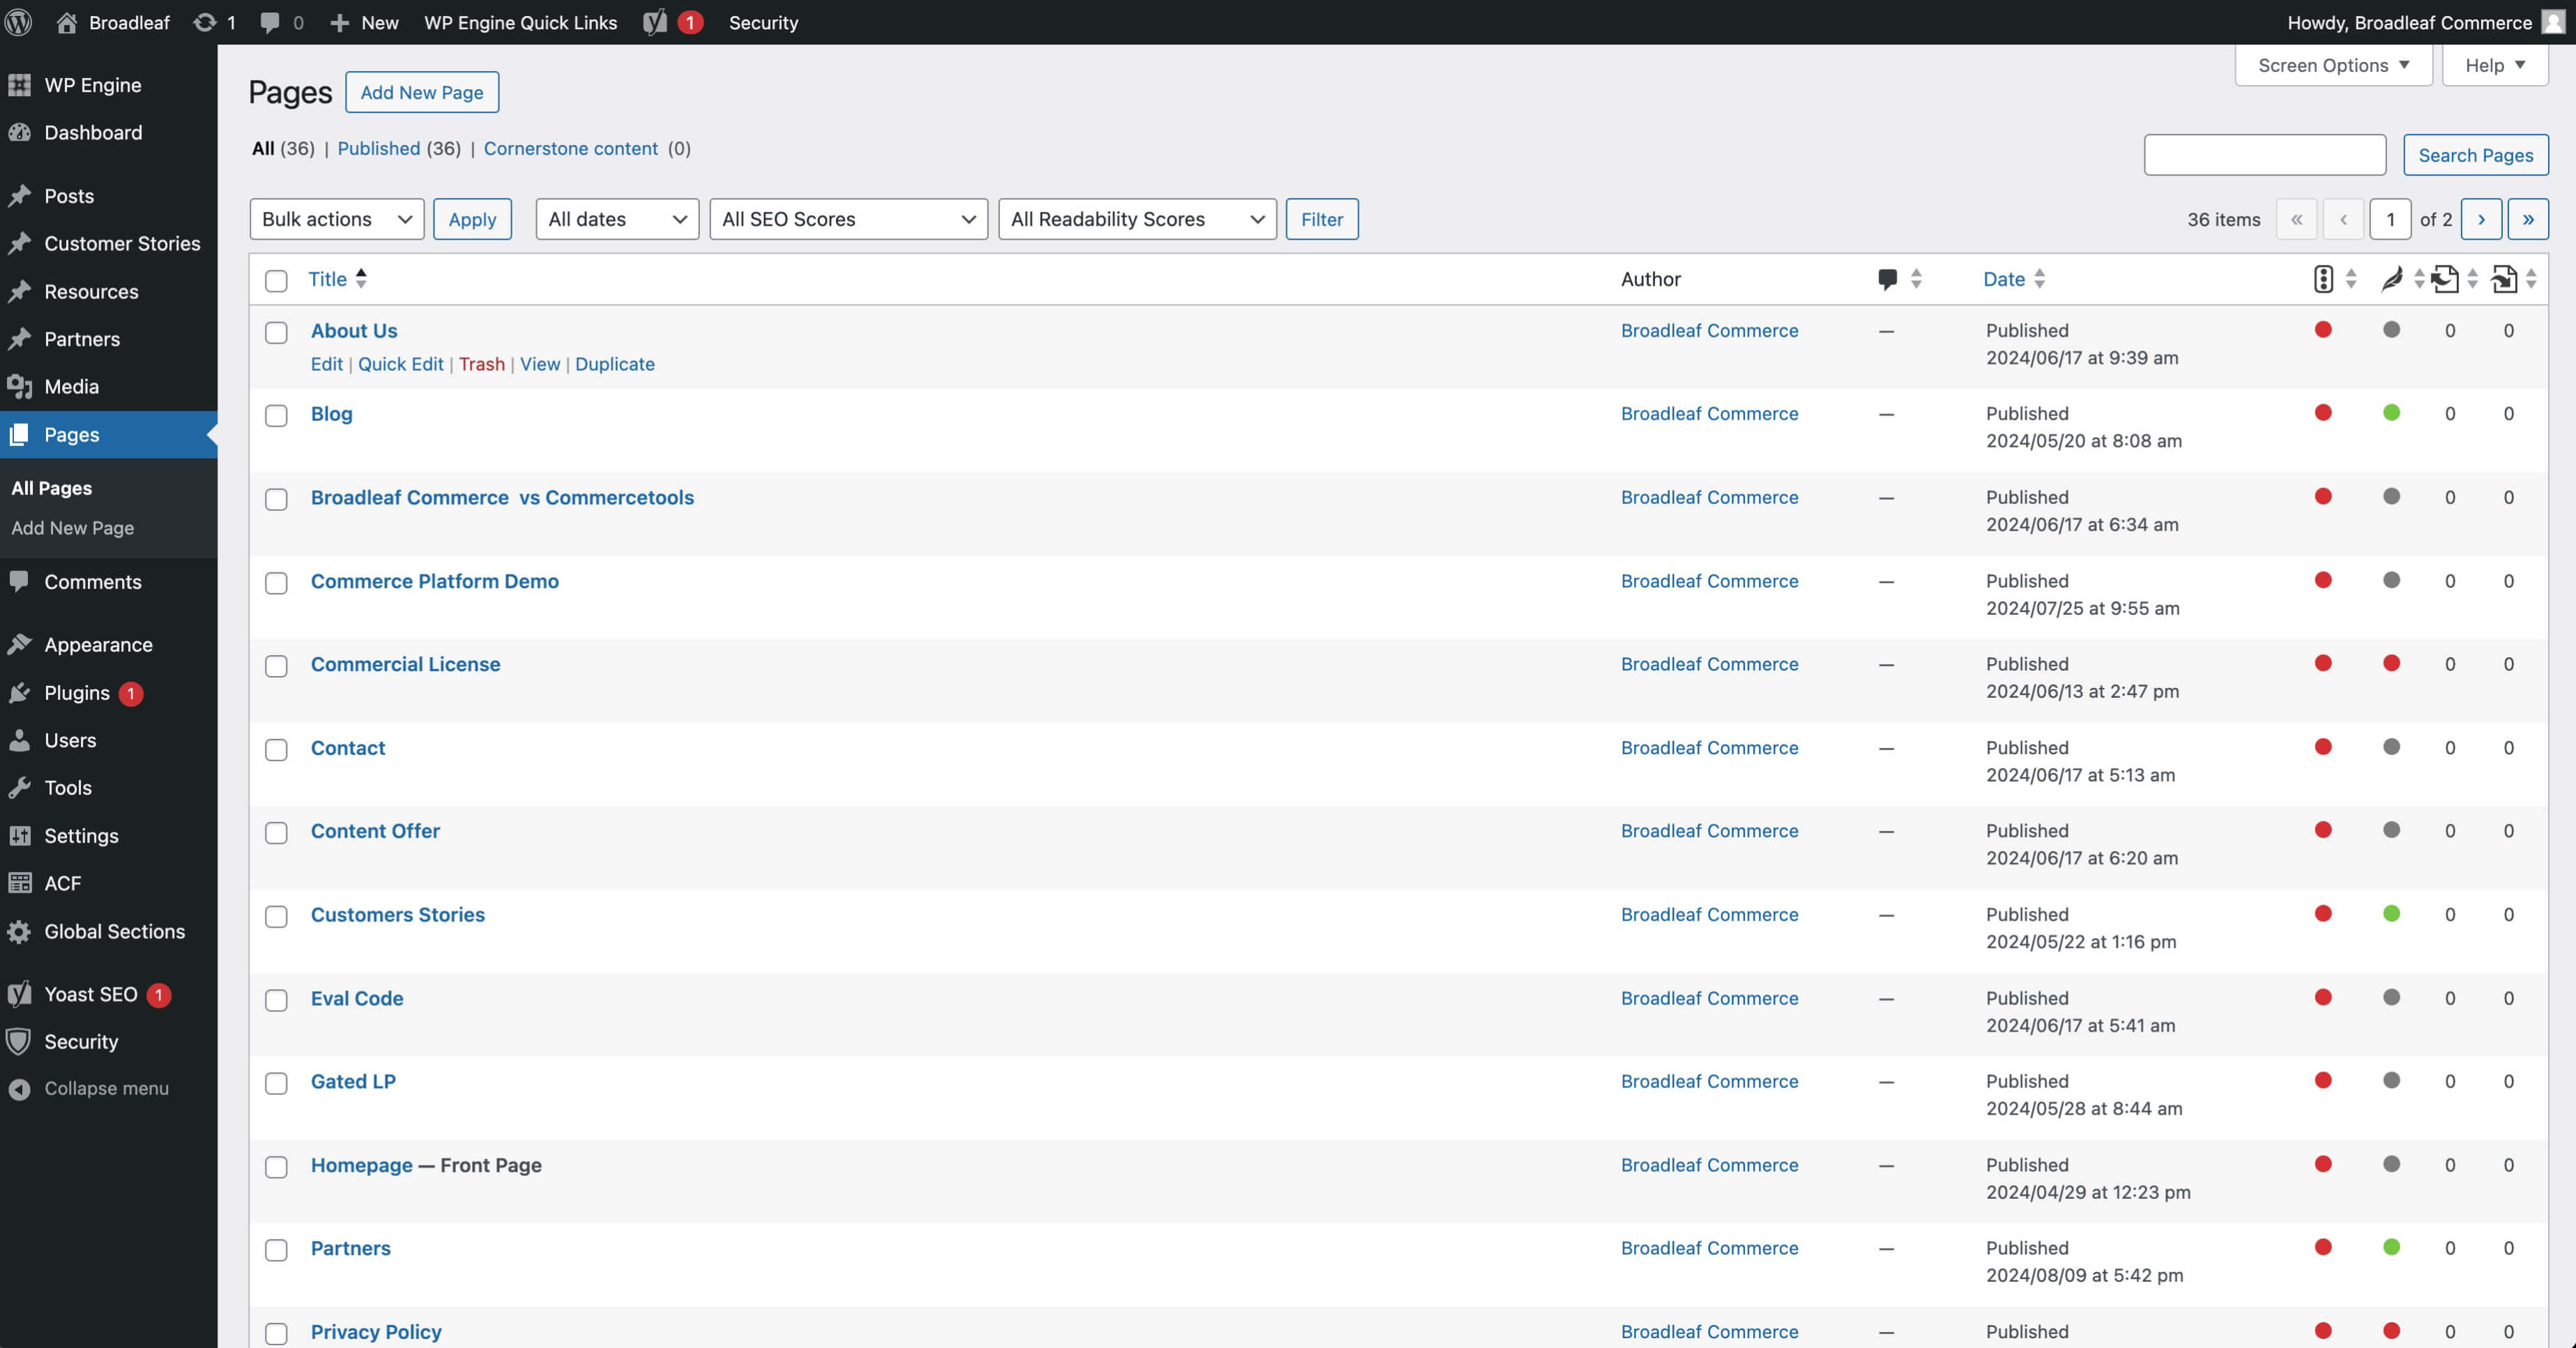The height and width of the screenshot is (1348, 2576).
Task: Tick the Homepage row checkbox
Action: tap(276, 1166)
